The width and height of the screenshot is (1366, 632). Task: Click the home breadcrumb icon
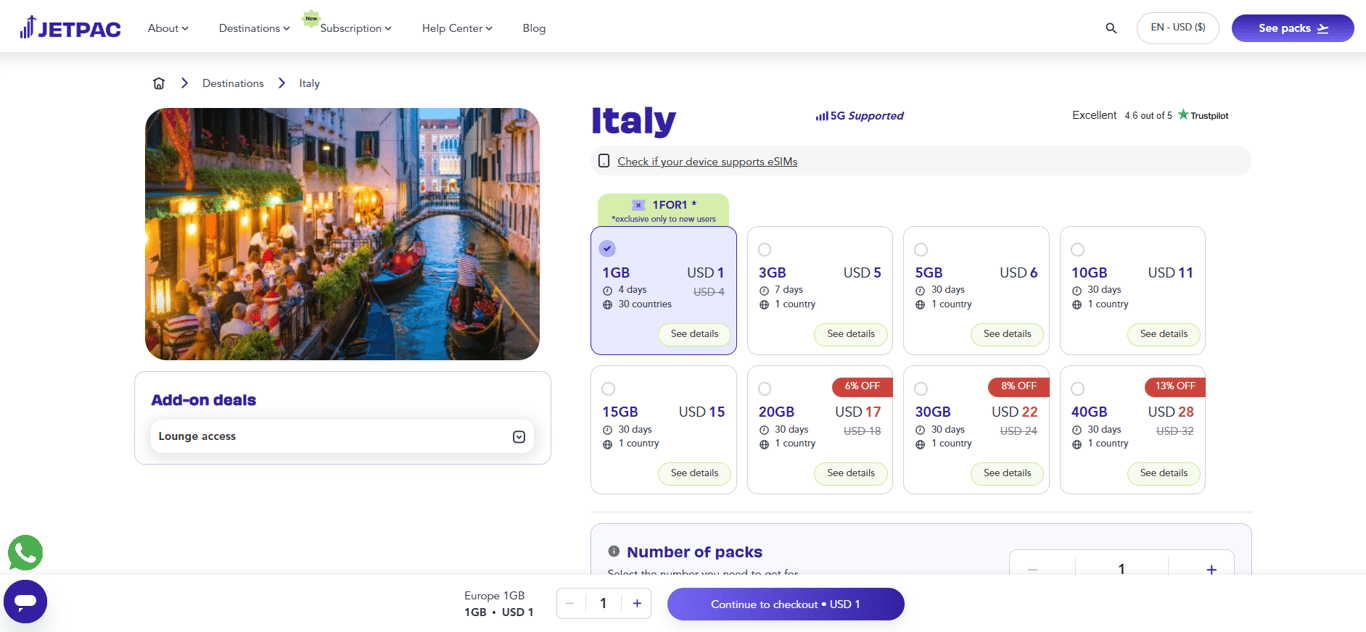tap(159, 83)
